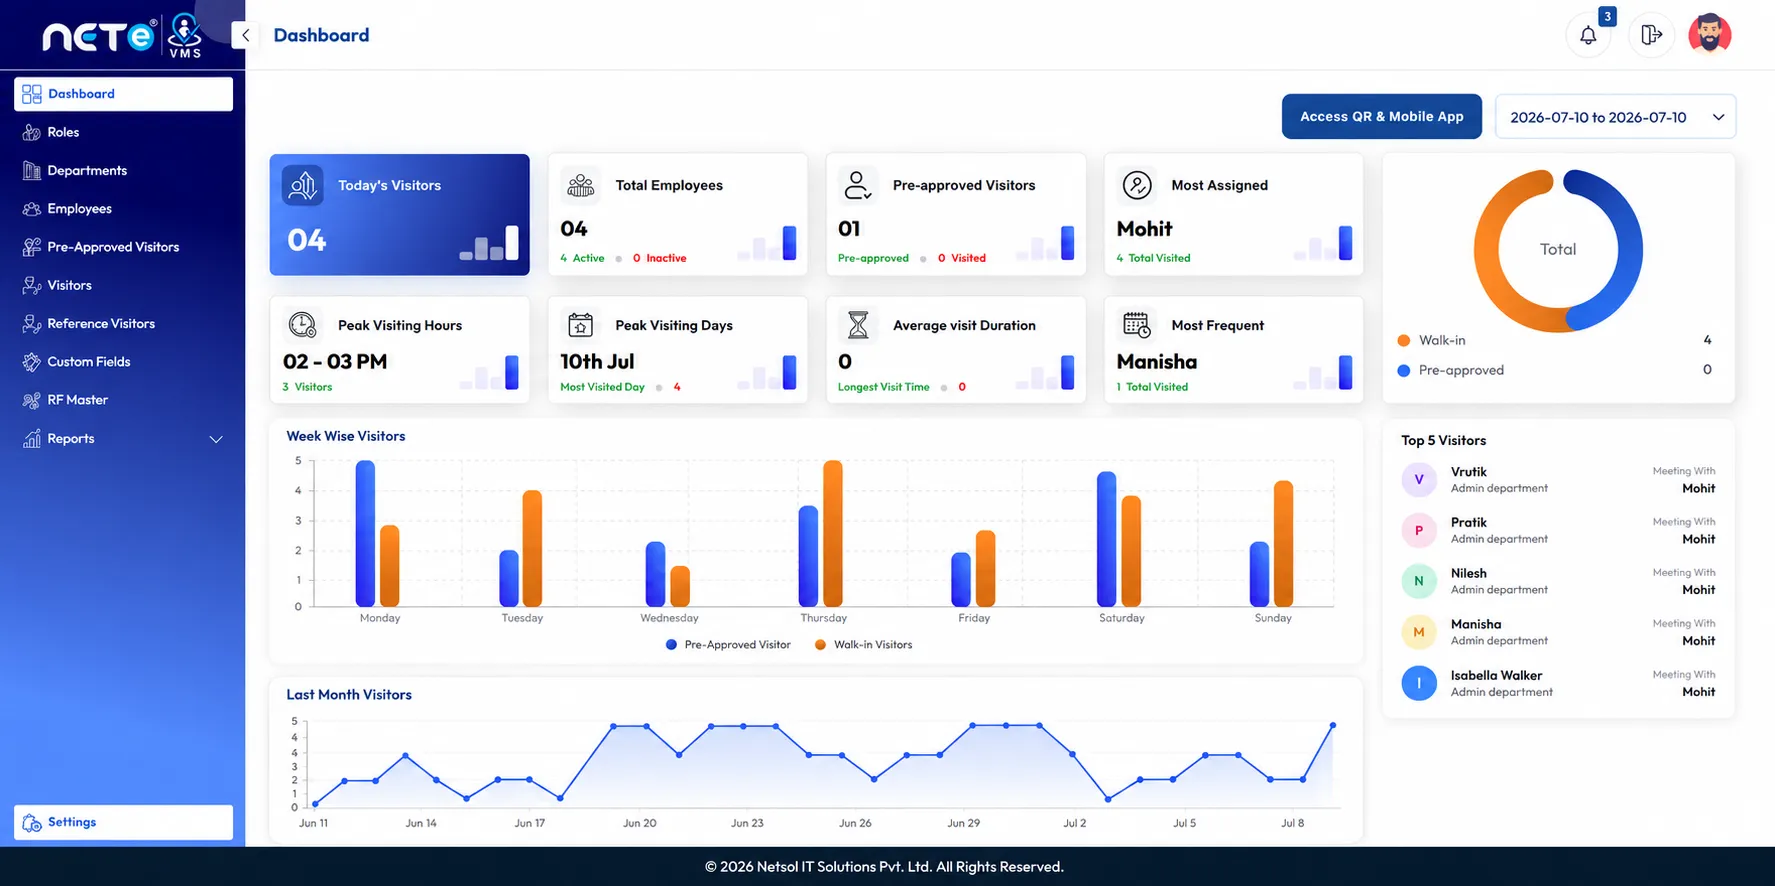
Task: Open Dashboard in the sidebar
Action: tap(123, 94)
